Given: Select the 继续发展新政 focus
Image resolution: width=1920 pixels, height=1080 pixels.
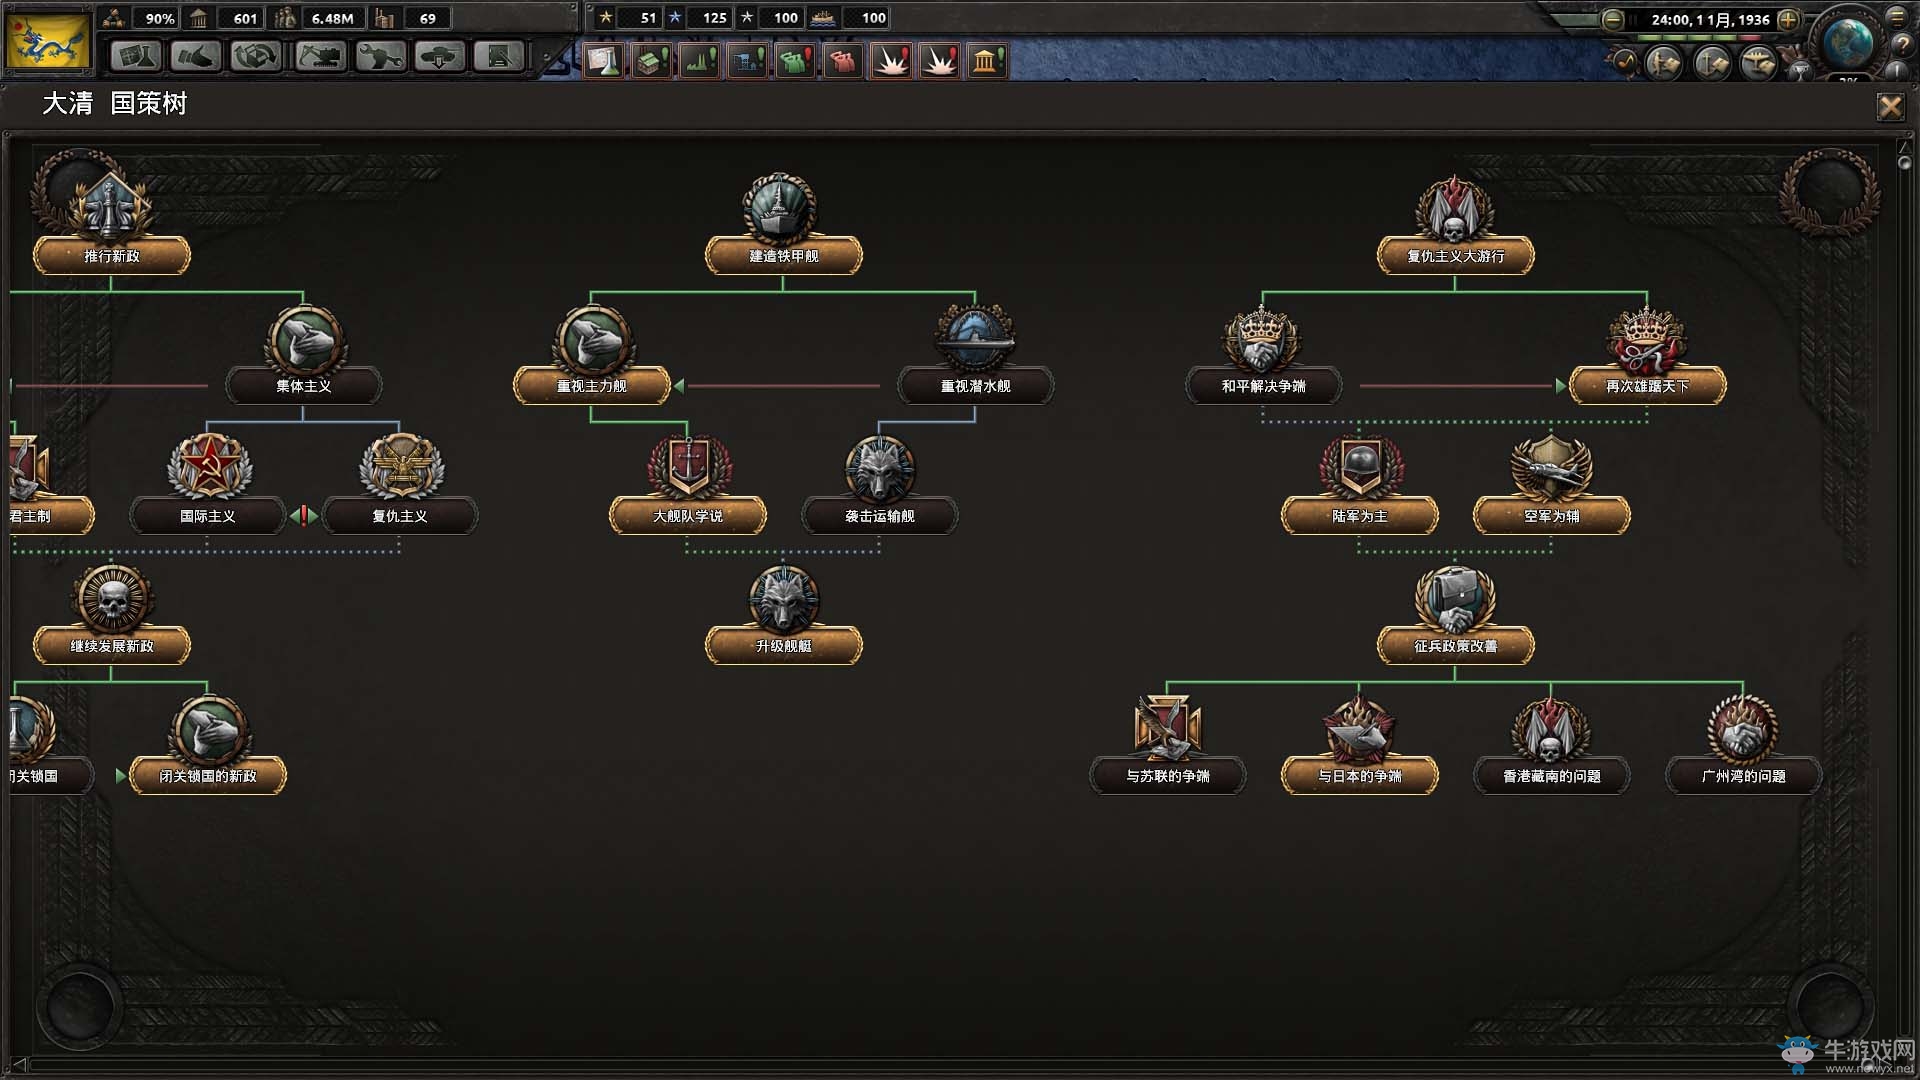Looking at the screenshot, I should 112,646.
